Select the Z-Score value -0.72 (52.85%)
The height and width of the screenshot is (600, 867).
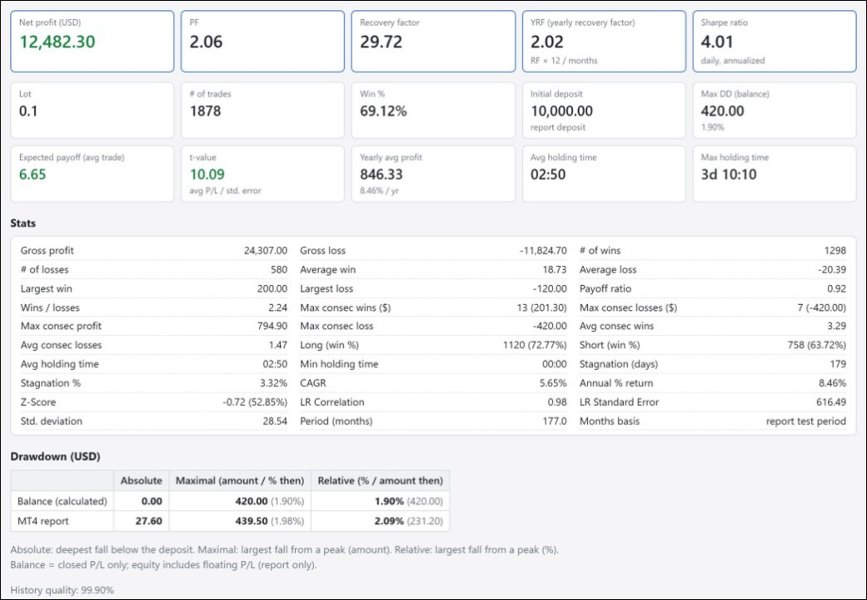(255, 402)
